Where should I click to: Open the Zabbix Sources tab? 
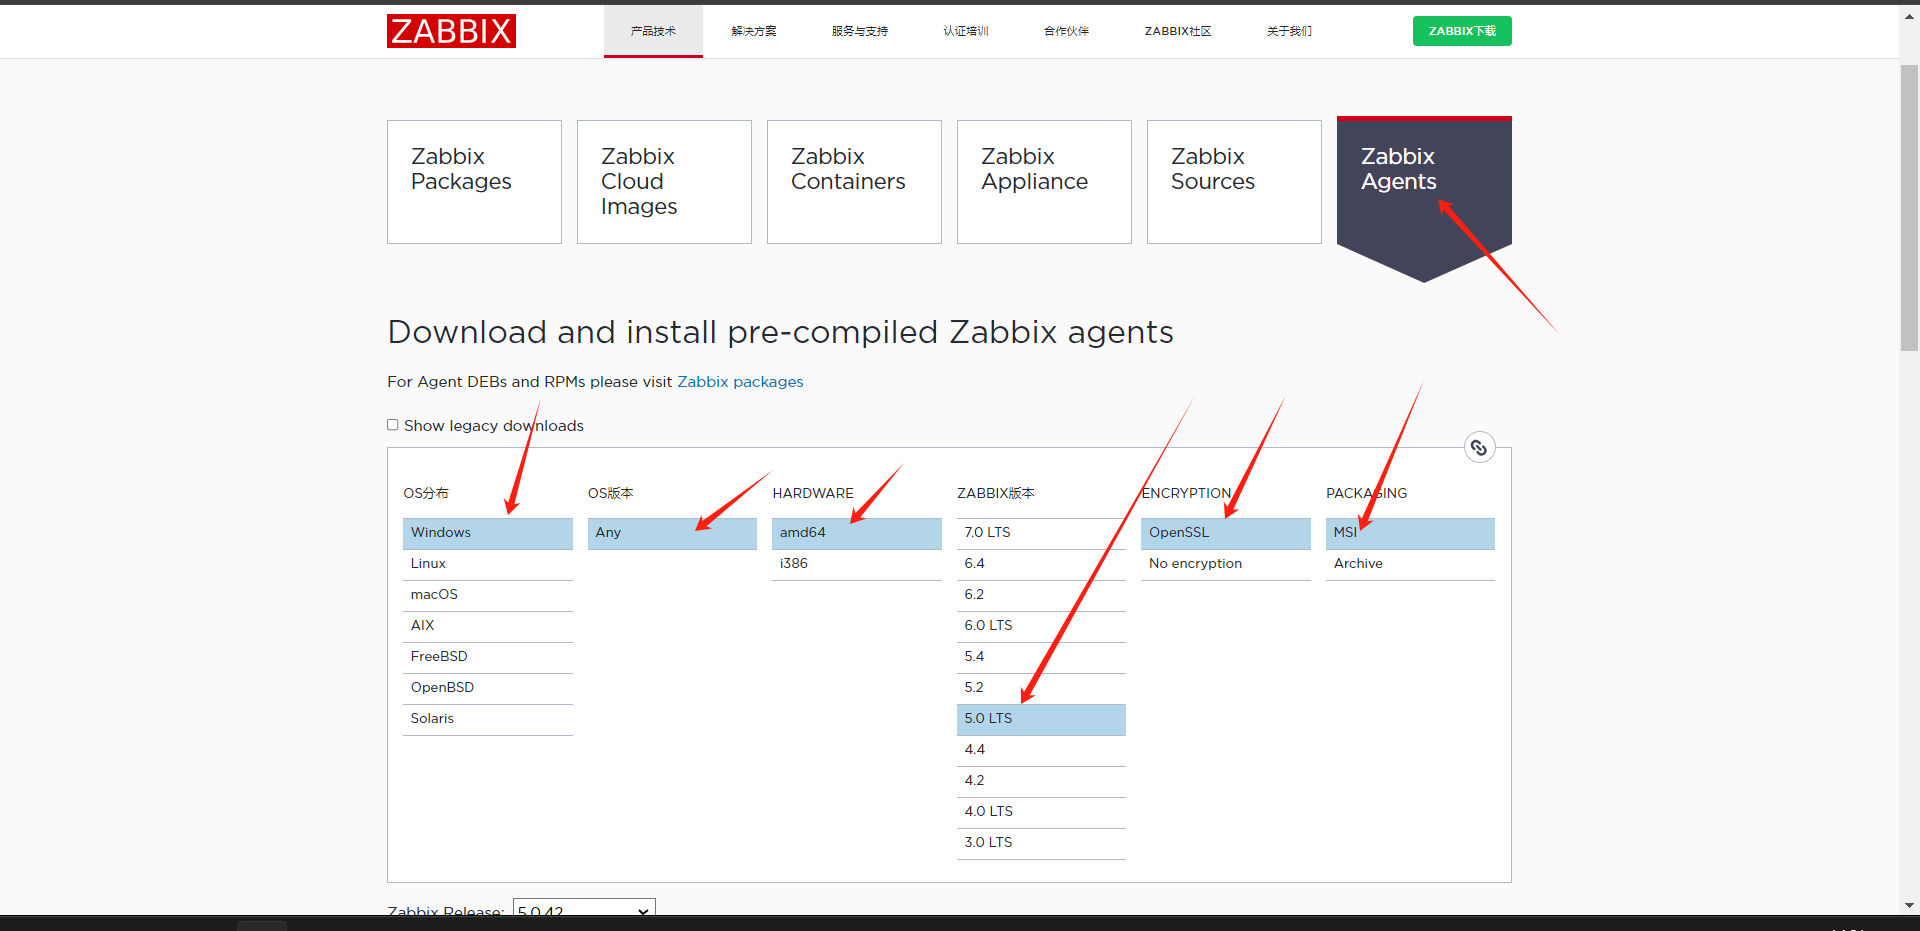click(x=1234, y=182)
